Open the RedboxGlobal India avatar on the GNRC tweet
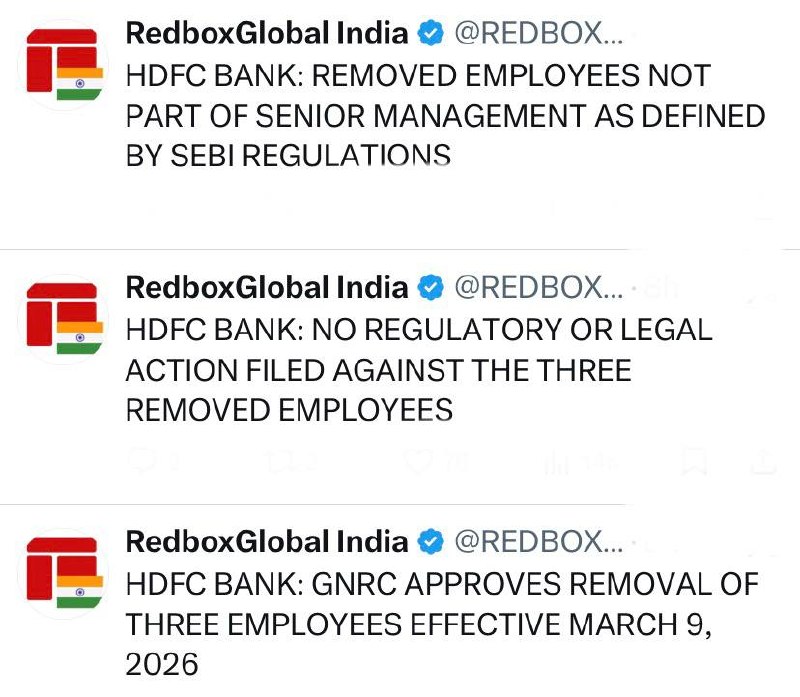The height and width of the screenshot is (697, 800). 63,573
